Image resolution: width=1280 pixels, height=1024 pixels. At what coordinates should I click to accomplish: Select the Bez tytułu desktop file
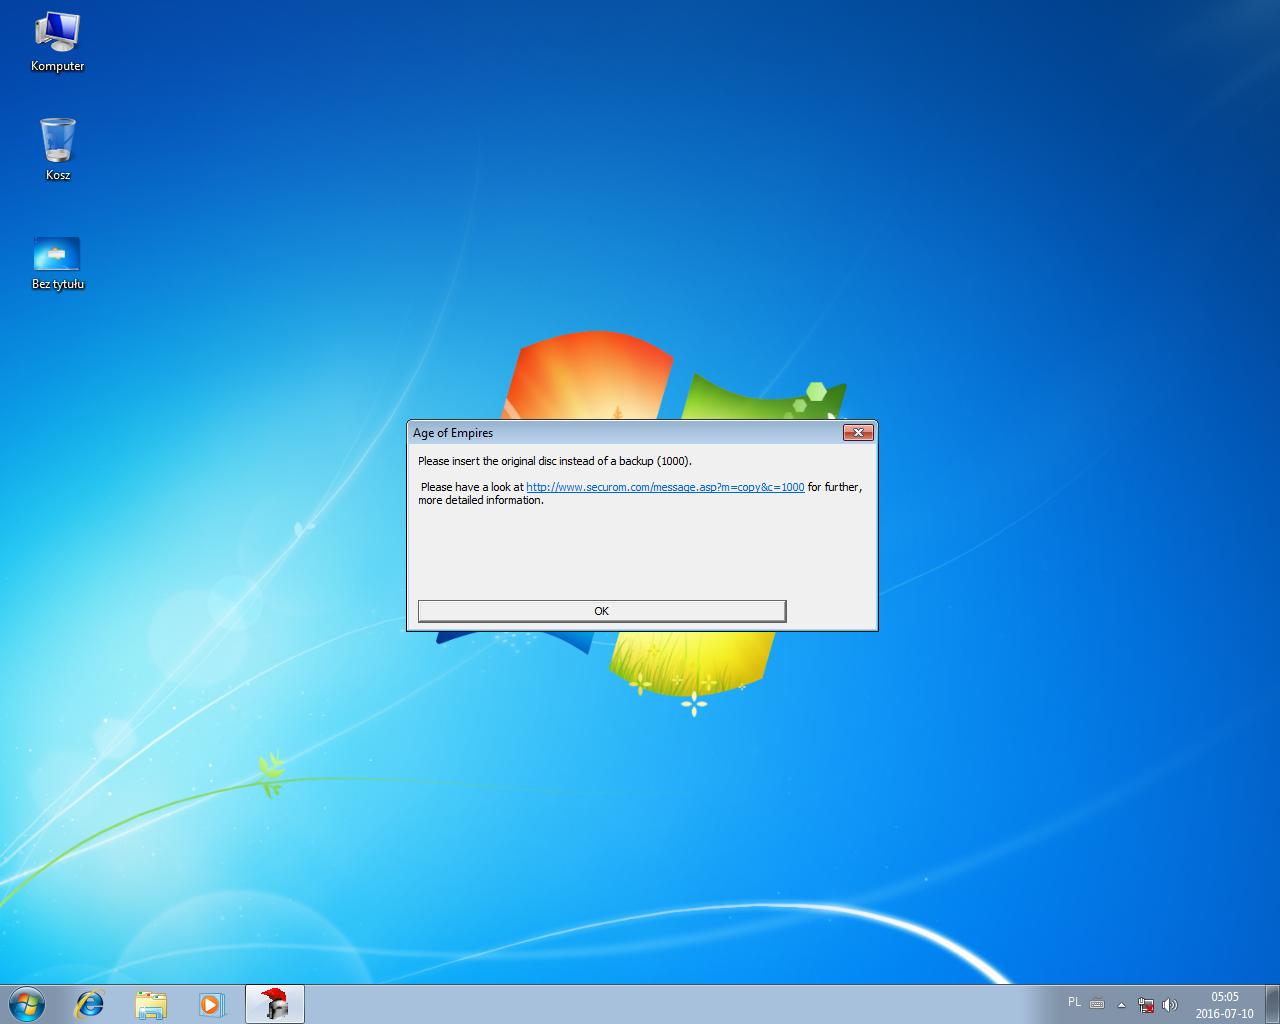coord(57,263)
